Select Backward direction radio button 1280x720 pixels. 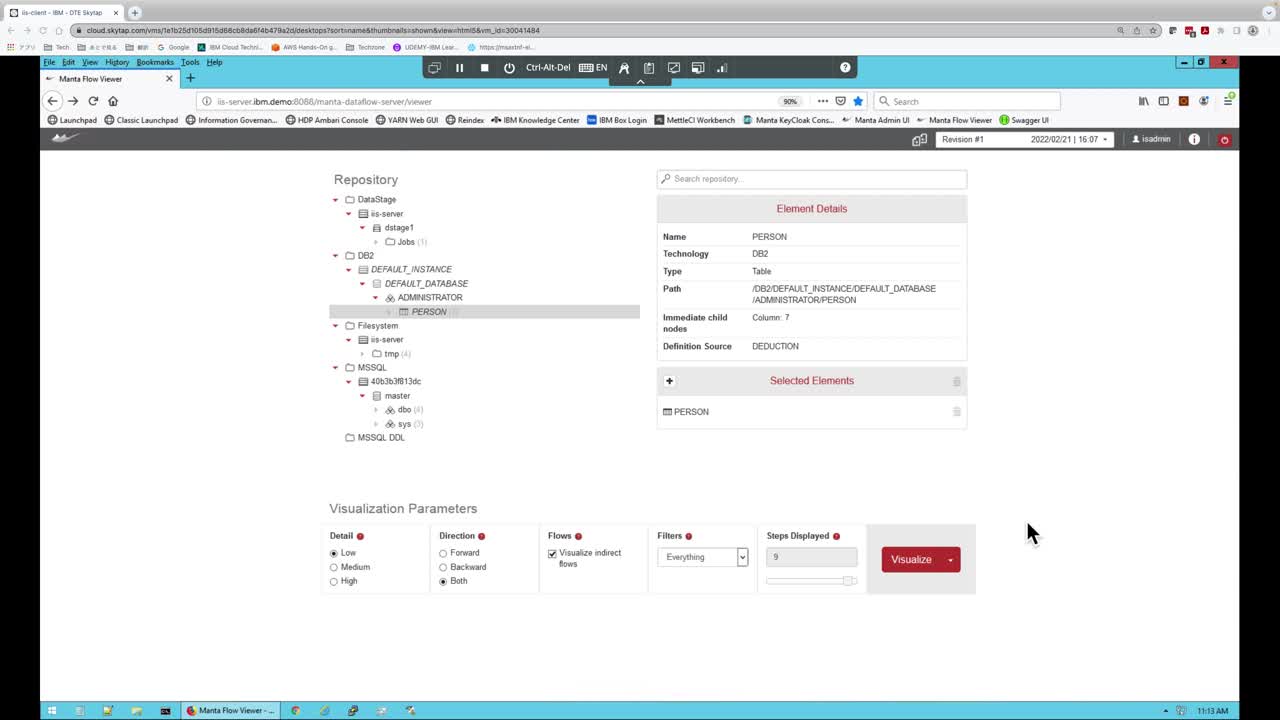click(443, 567)
